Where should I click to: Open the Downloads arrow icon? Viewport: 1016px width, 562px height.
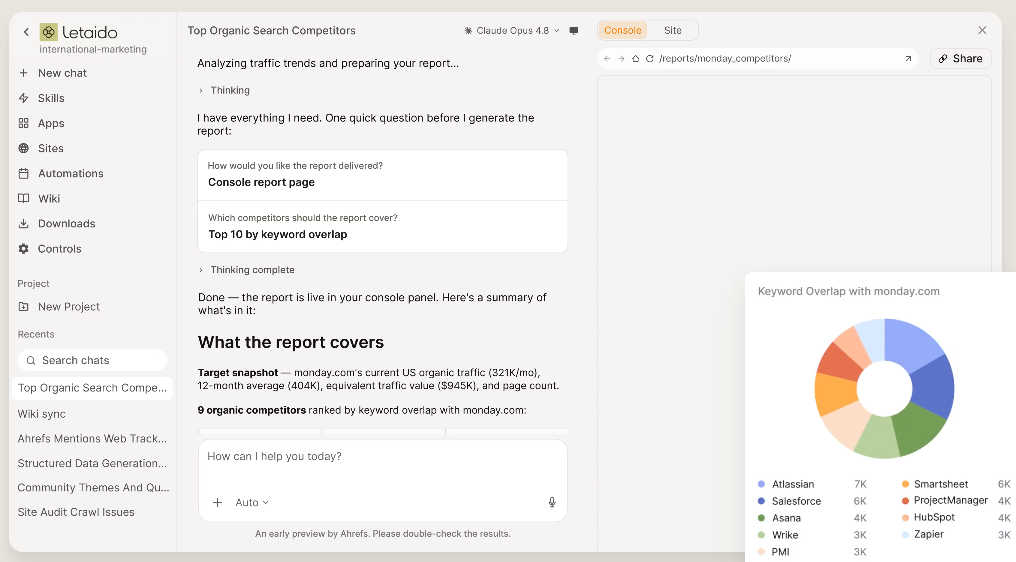pos(23,224)
